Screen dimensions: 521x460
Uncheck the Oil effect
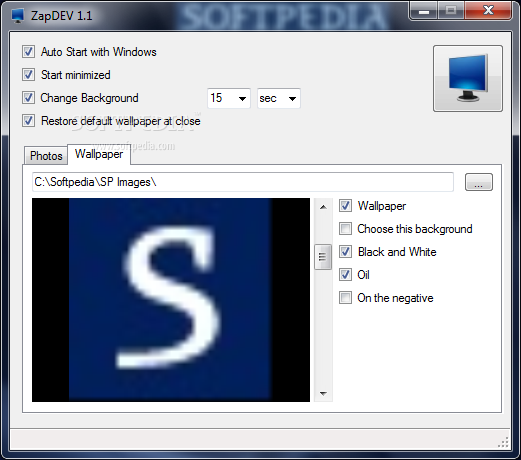[345, 275]
